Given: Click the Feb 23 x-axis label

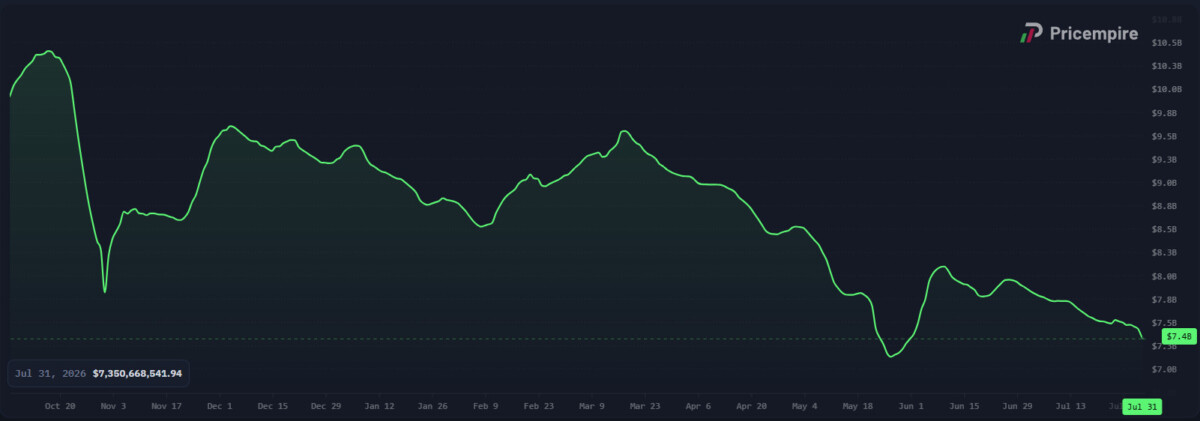Looking at the screenshot, I should pos(538,407).
